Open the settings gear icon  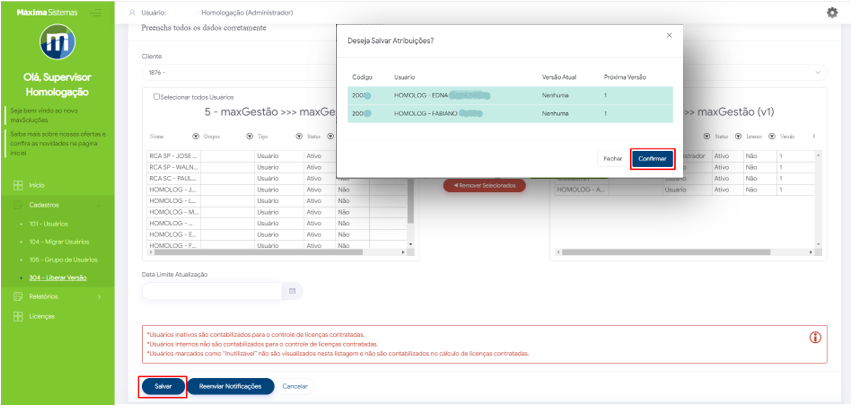click(x=831, y=12)
